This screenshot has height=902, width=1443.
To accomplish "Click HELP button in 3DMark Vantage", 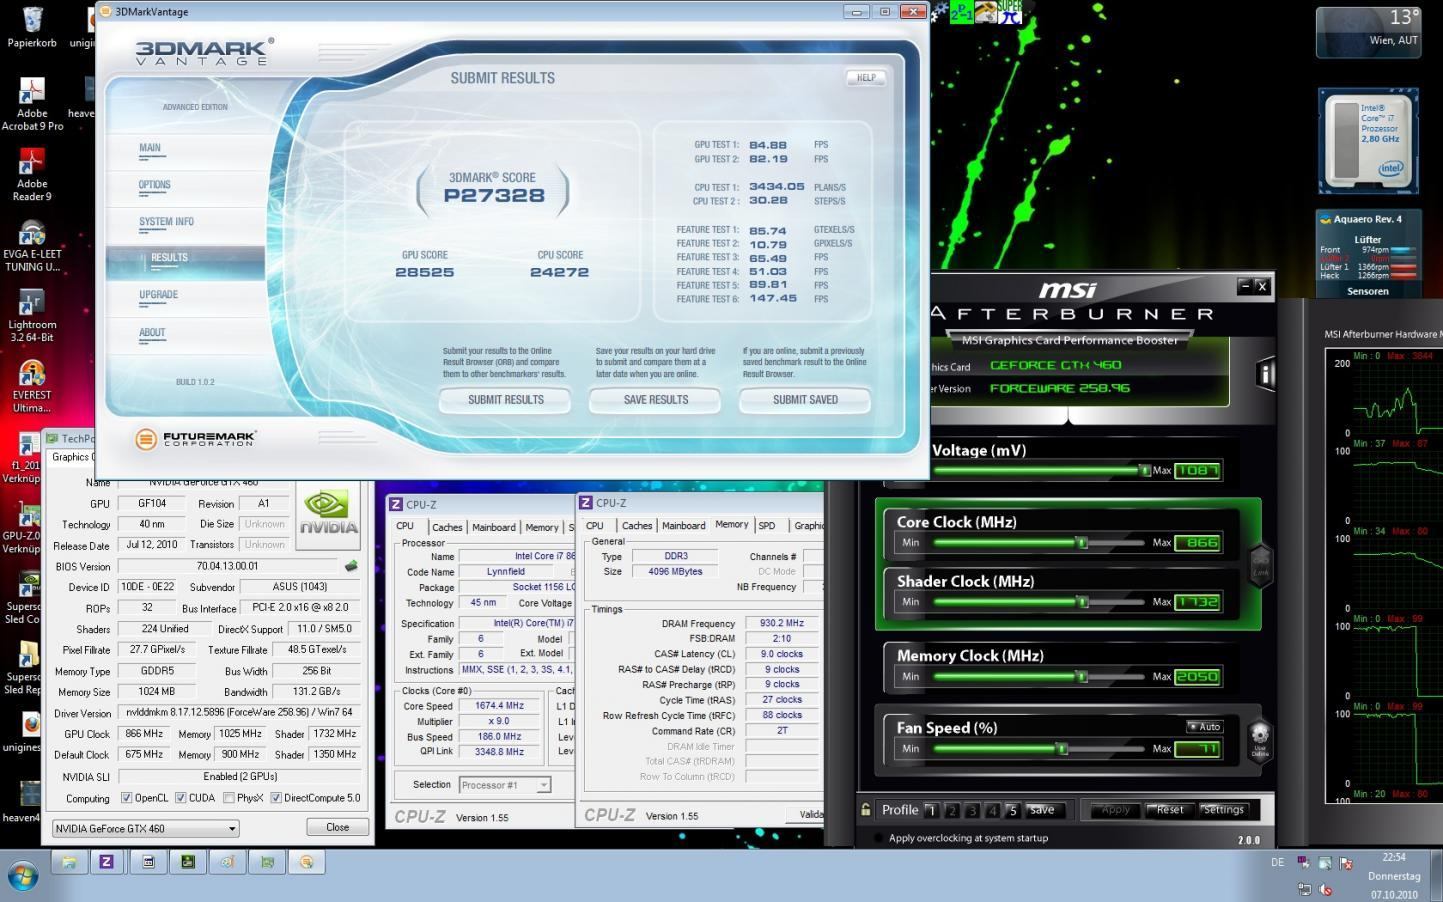I will [866, 77].
